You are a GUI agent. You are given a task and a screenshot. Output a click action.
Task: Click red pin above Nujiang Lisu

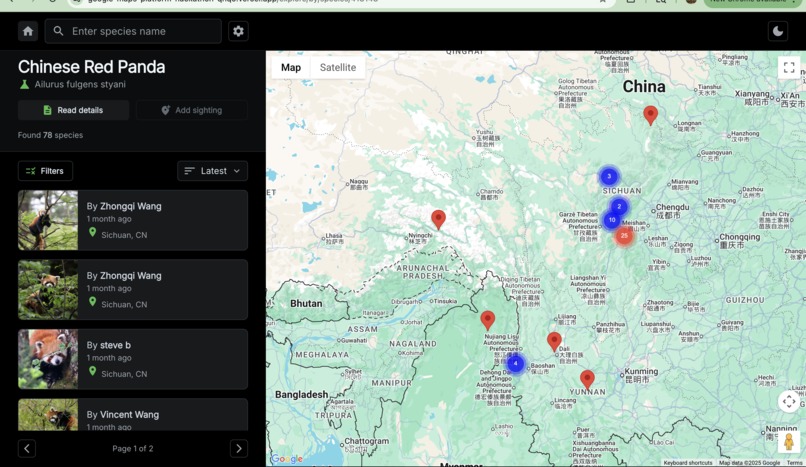(488, 320)
